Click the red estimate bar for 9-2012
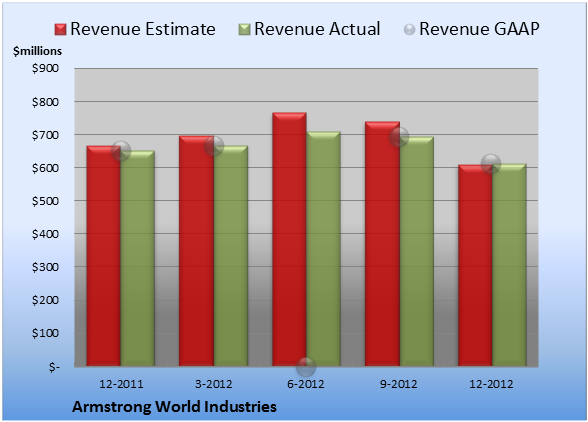The width and height of the screenshot is (588, 422). [x=382, y=244]
